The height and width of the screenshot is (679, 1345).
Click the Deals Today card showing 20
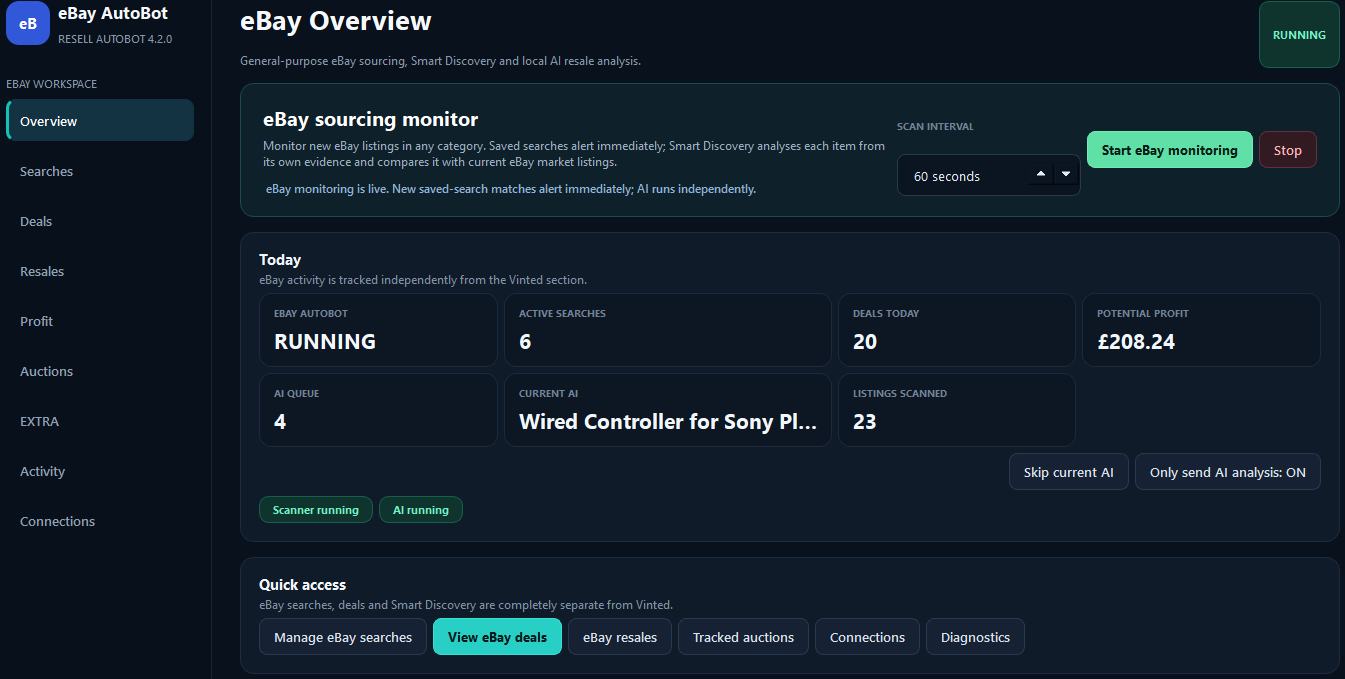point(957,330)
